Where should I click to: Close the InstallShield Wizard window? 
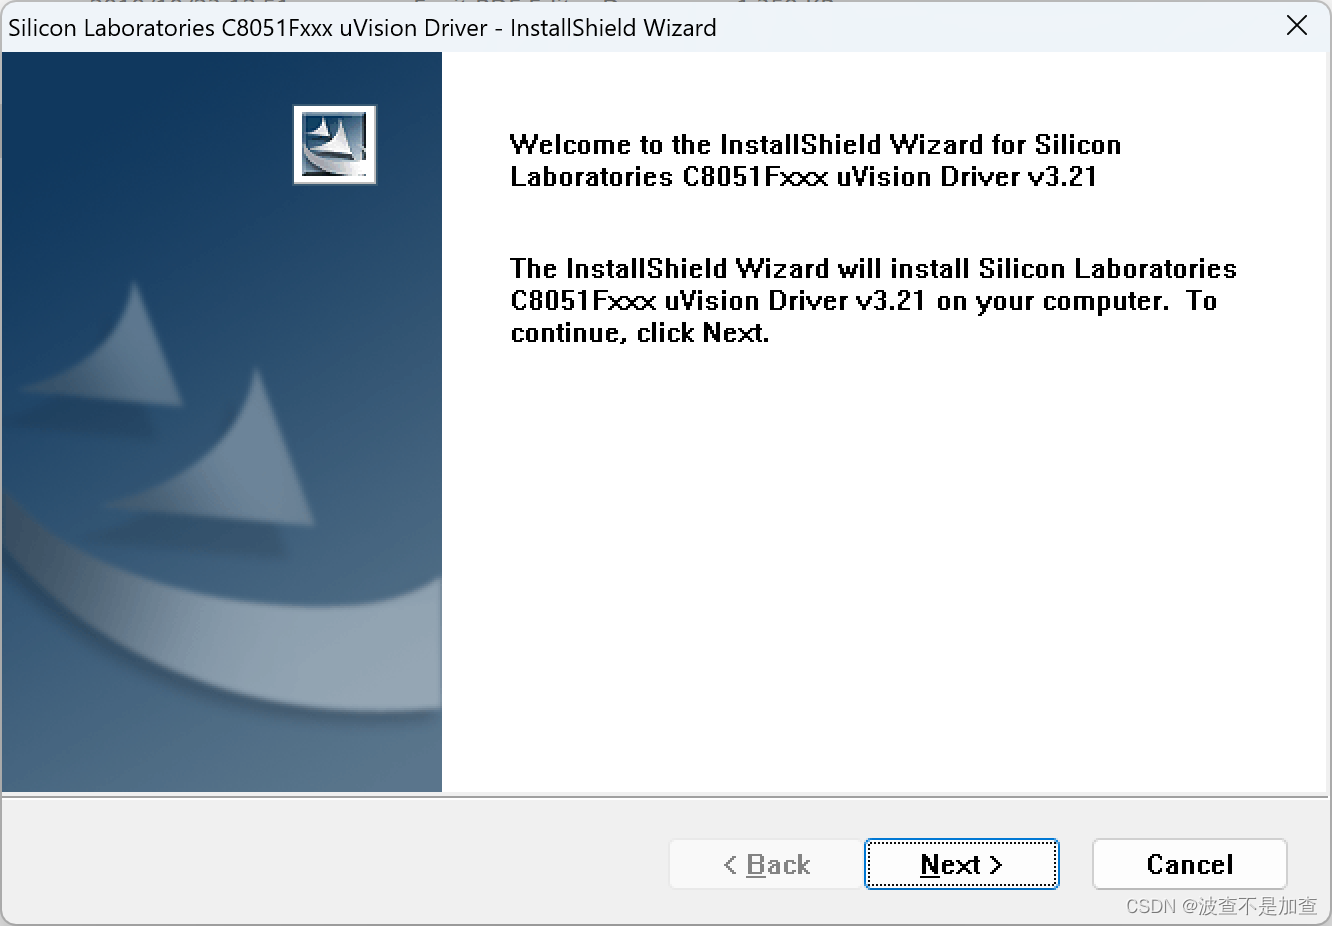coord(1296,26)
